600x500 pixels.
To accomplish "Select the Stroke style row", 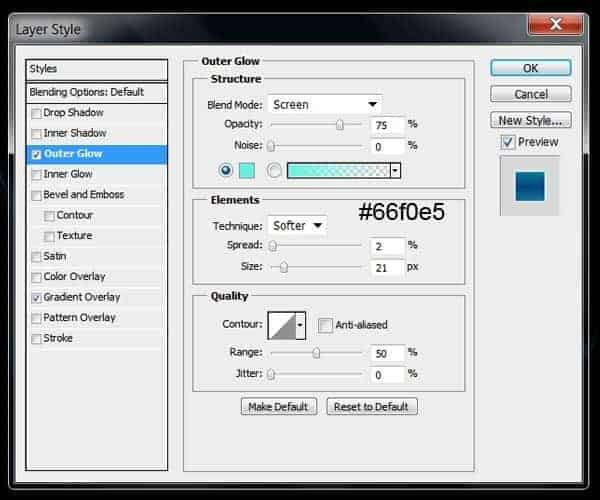I will pyautogui.click(x=96, y=338).
